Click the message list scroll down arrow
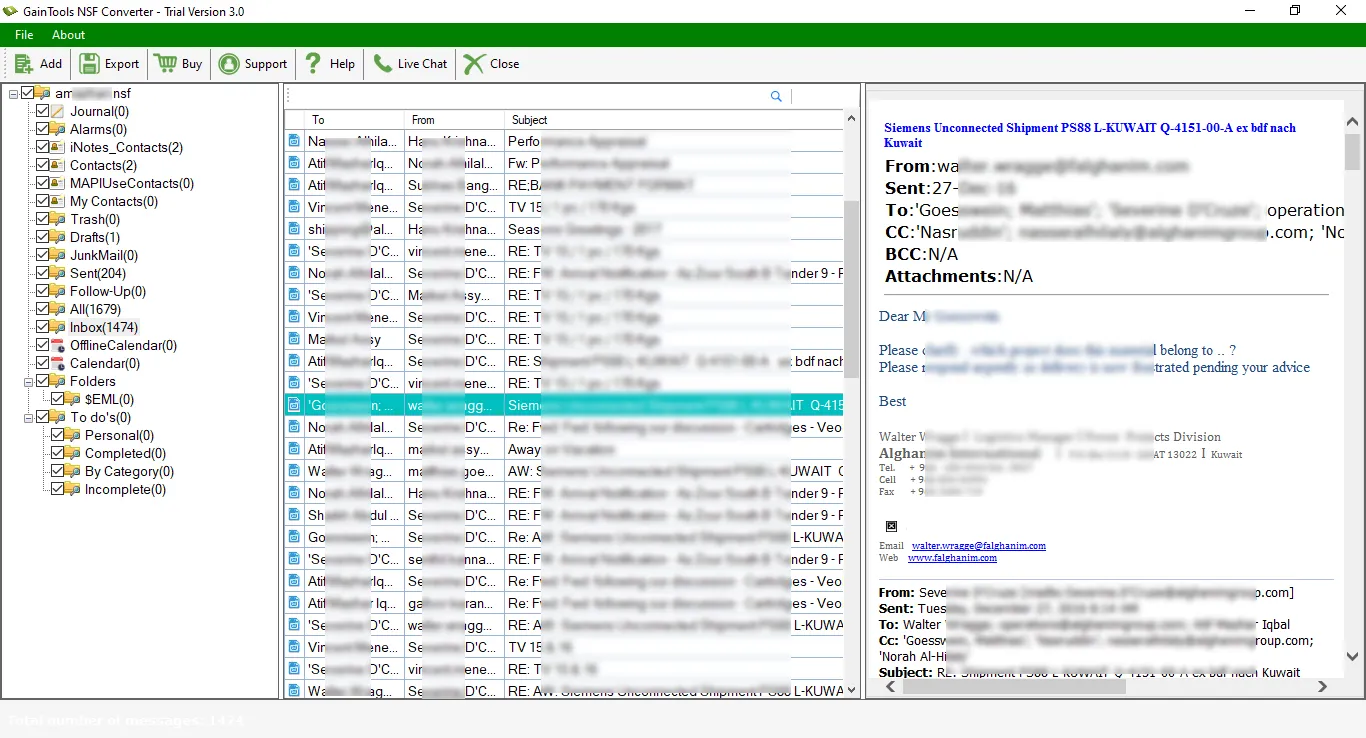The height and width of the screenshot is (738, 1366). click(851, 689)
